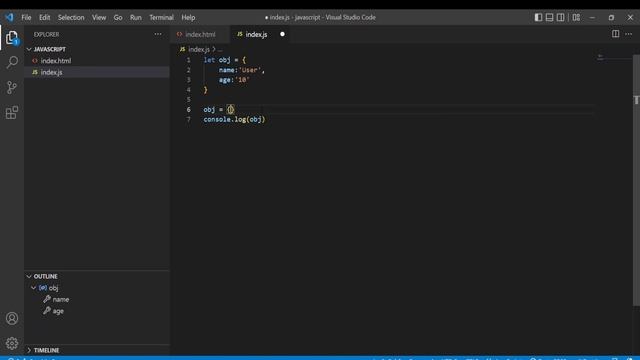Toggle the bottom panel layout icon
This screenshot has width=640, height=360.
tap(549, 17)
